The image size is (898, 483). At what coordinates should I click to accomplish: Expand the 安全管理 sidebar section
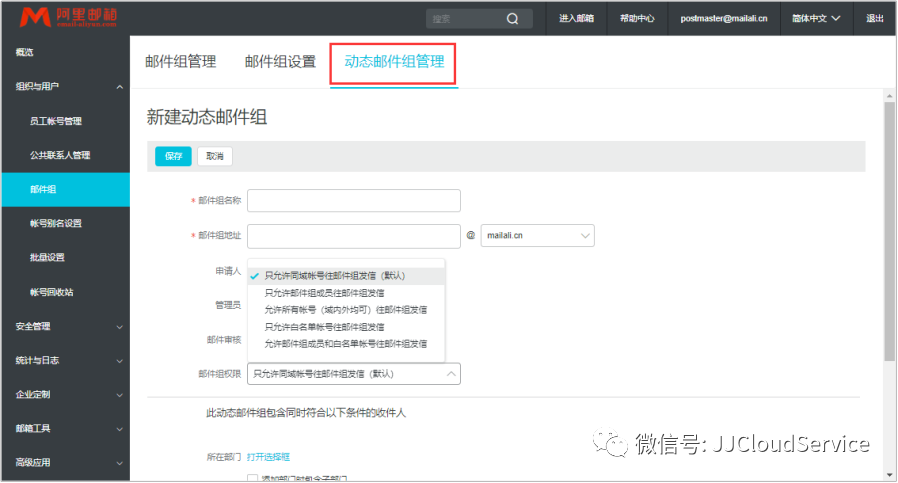pos(65,327)
